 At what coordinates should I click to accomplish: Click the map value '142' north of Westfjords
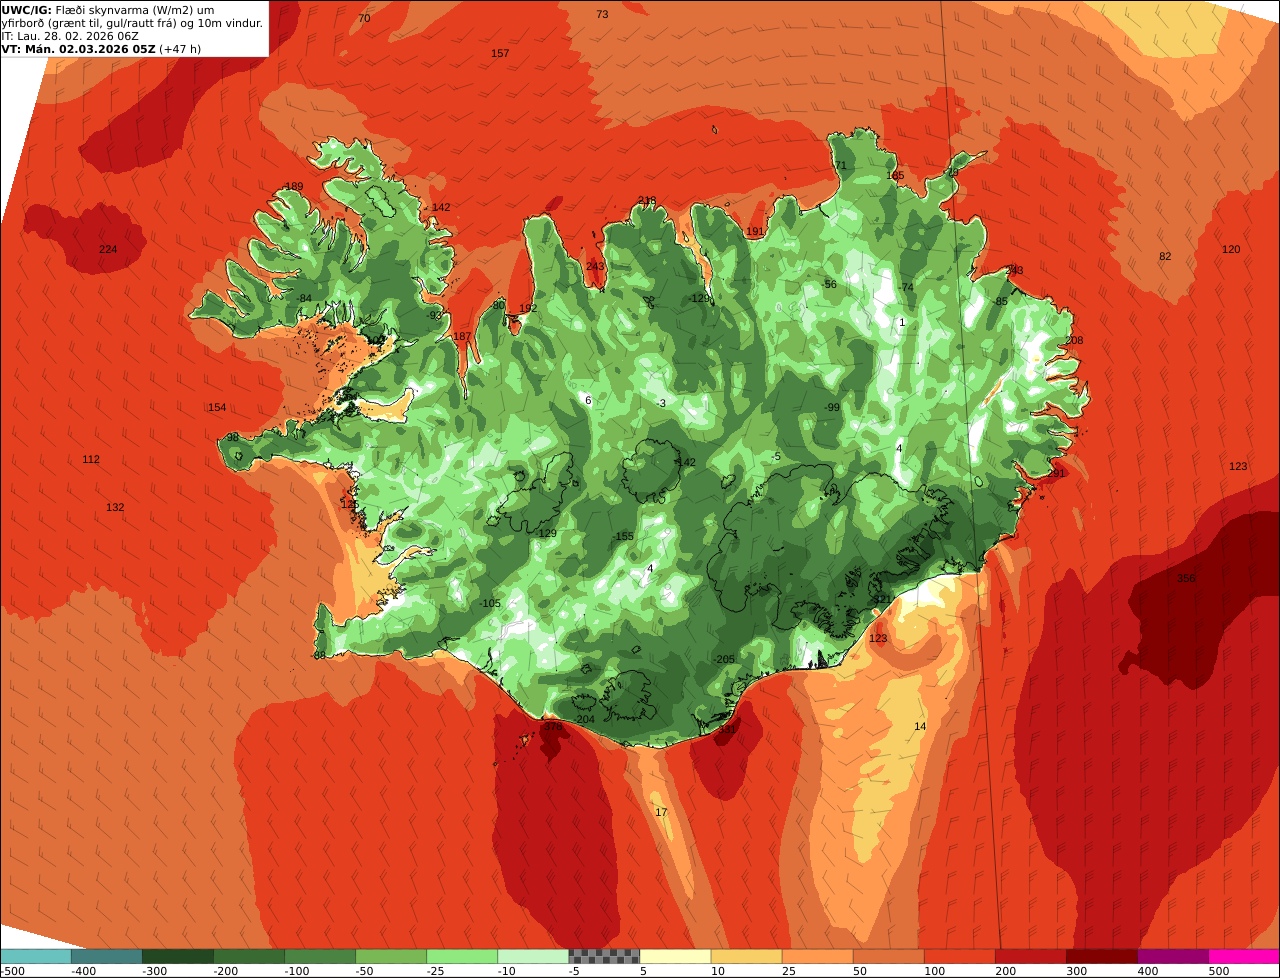tap(441, 208)
